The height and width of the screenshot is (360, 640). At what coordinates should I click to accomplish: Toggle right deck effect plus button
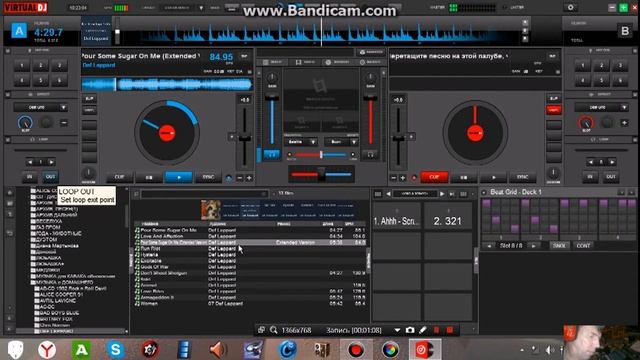pos(624,122)
